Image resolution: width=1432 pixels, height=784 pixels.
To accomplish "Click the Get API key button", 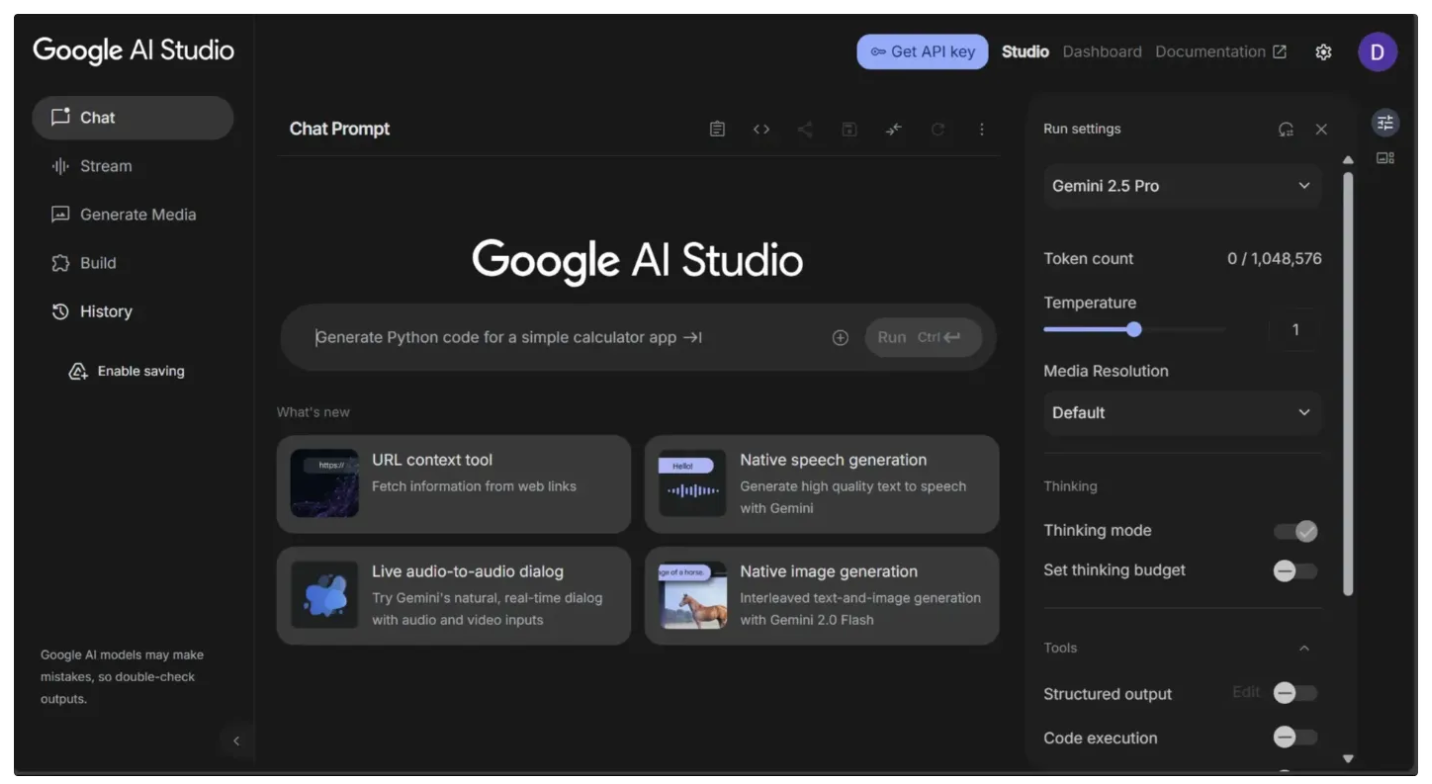I will pyautogui.click(x=922, y=52).
